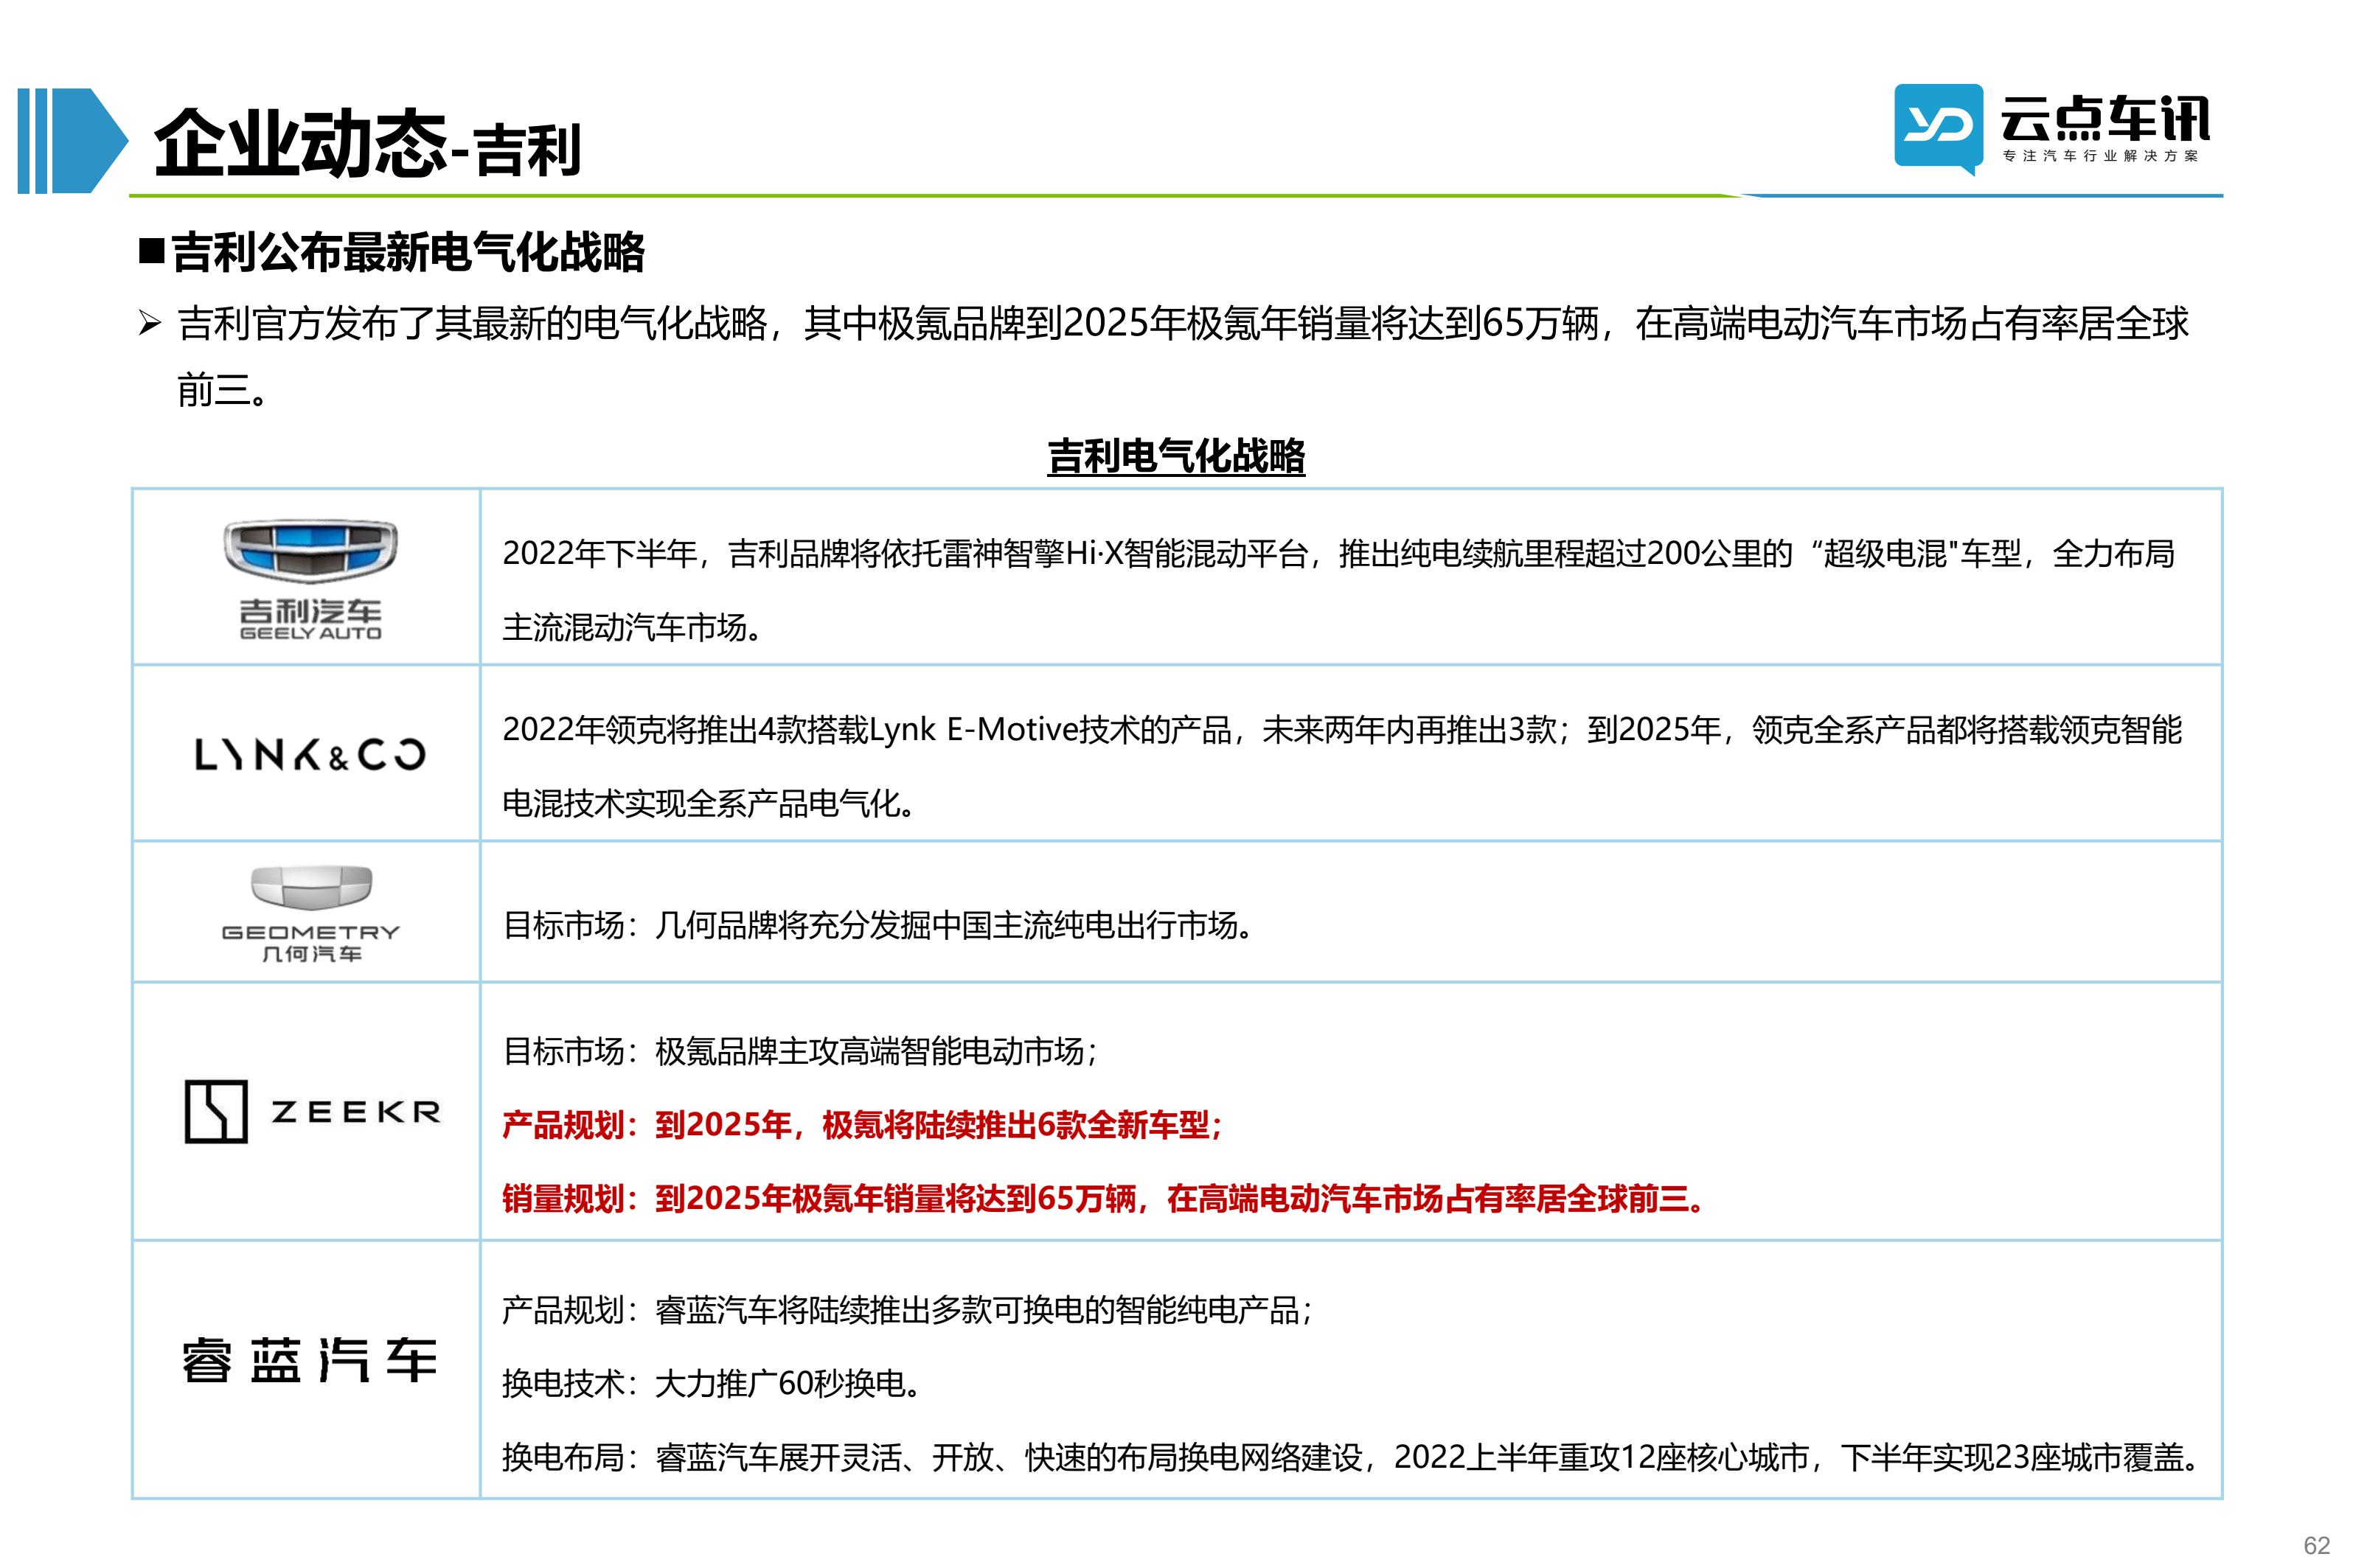Click the paragraph starting 吉利官方发布了其最新的电气化战略

(x=1182, y=356)
